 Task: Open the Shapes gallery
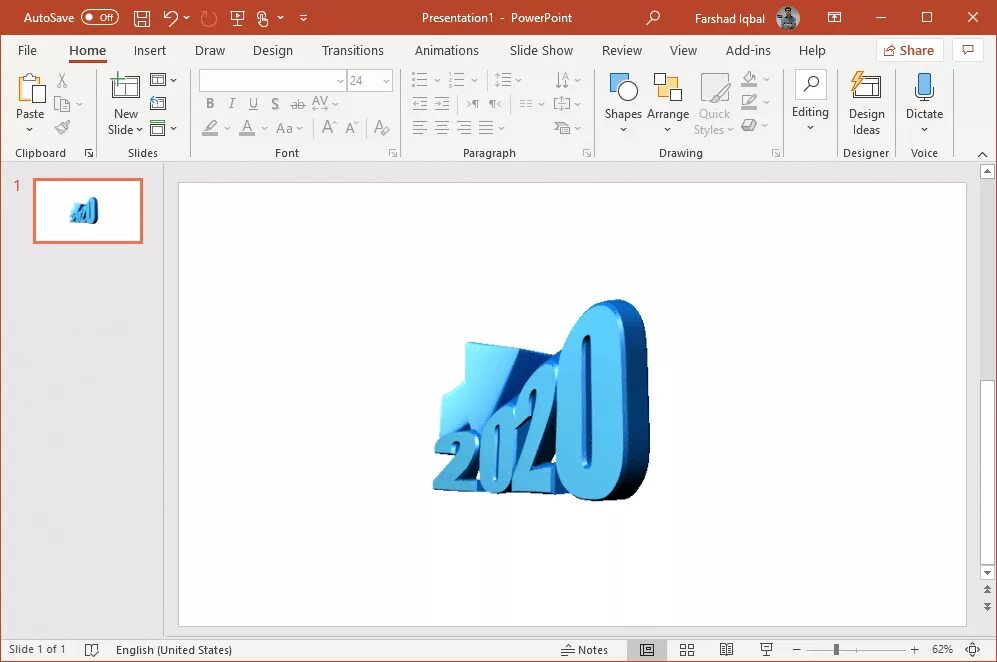click(x=622, y=103)
